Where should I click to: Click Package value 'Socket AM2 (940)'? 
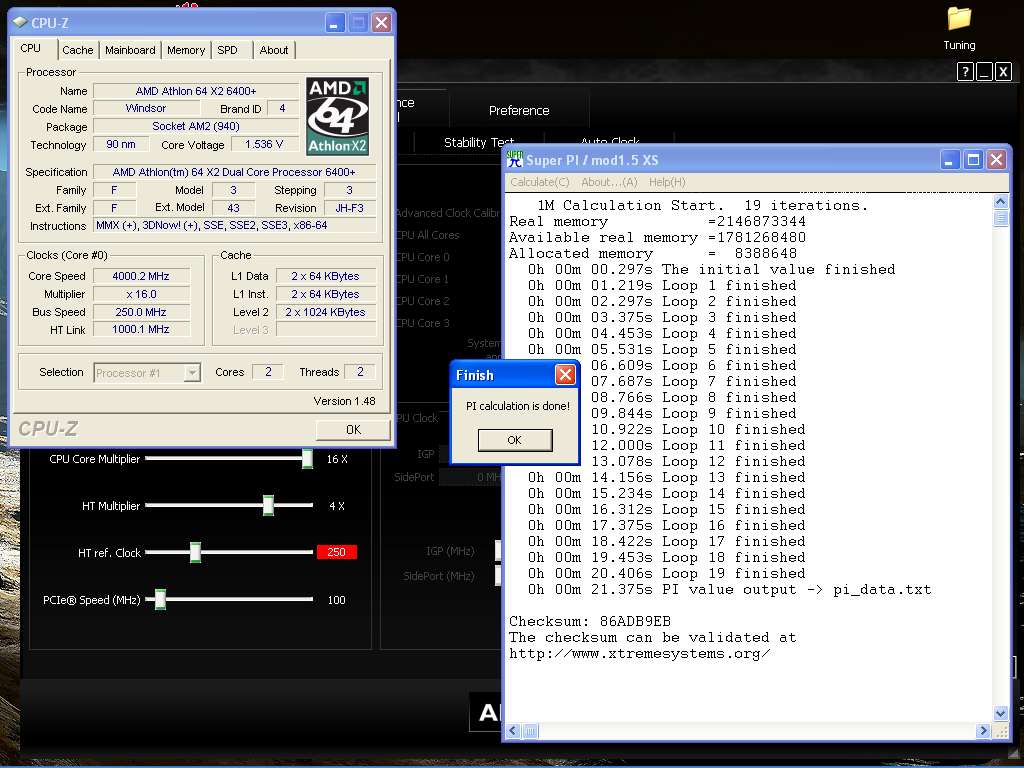tap(196, 126)
